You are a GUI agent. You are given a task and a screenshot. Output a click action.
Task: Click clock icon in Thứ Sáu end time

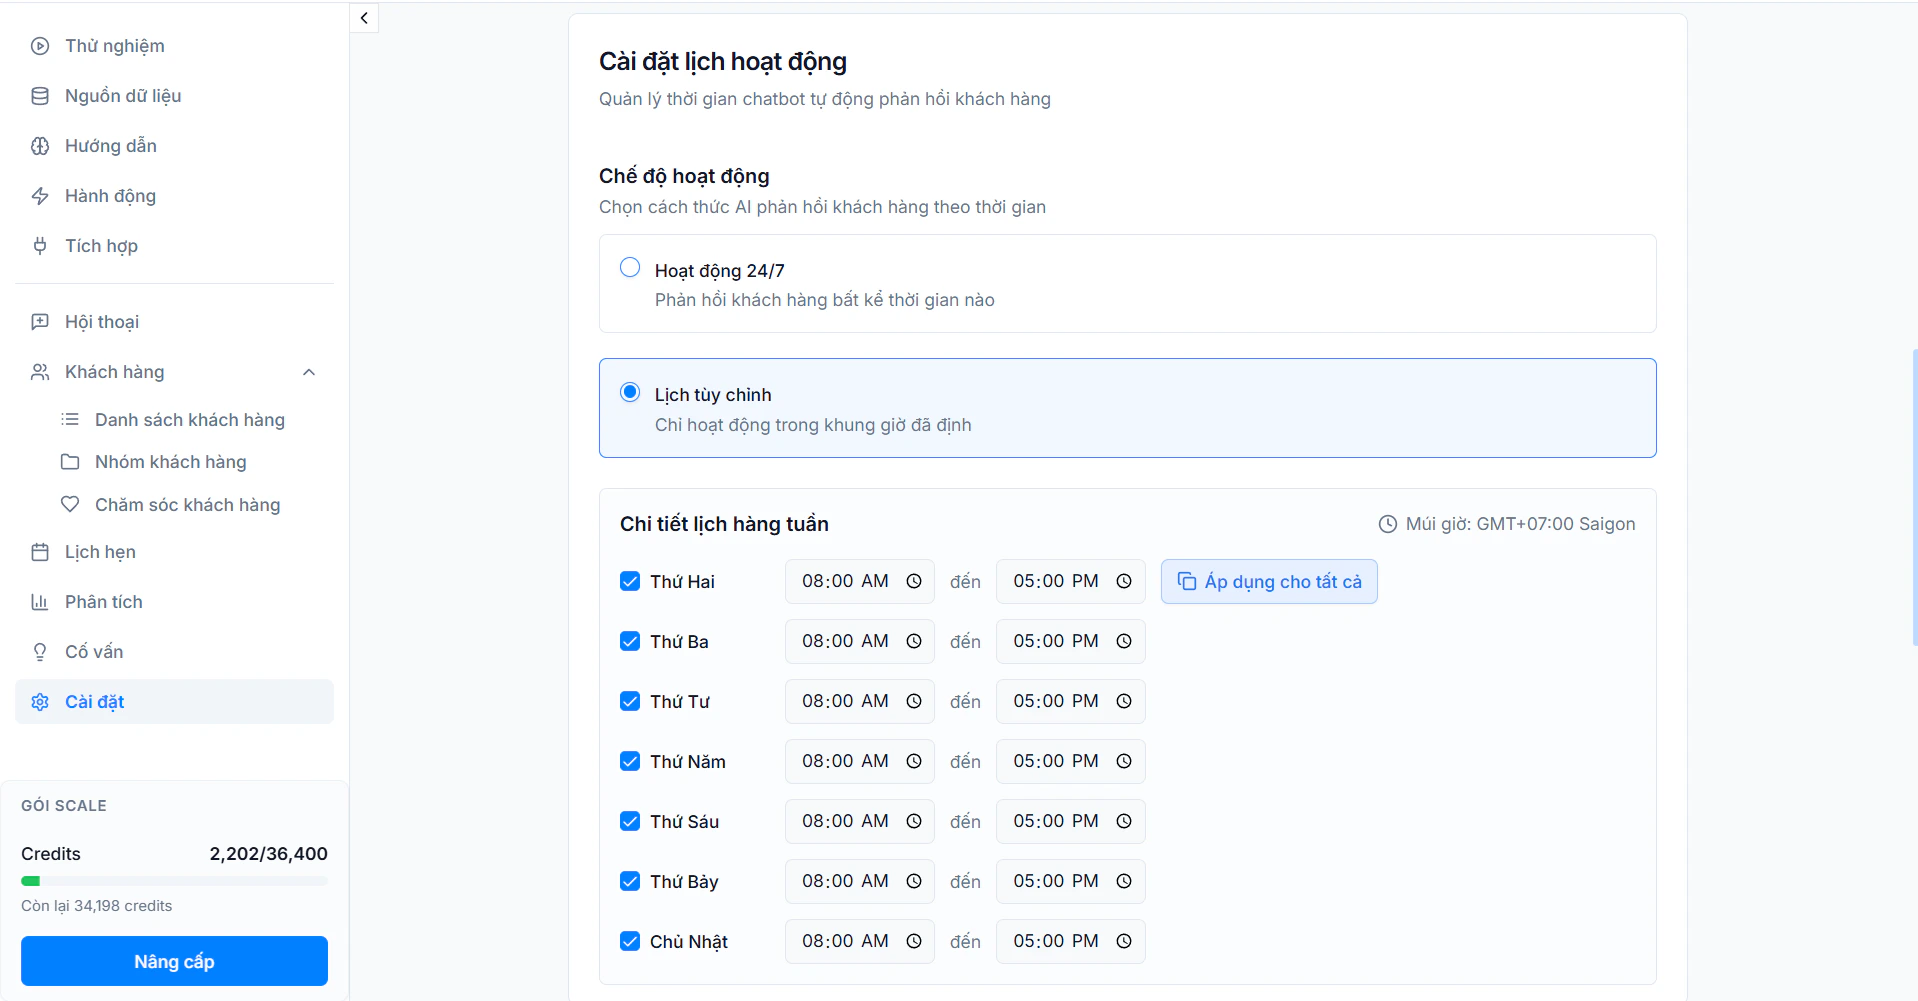click(1124, 821)
